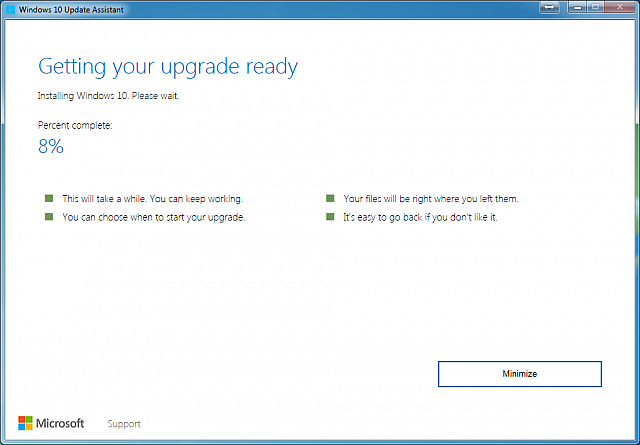Click the Windows logo in title bar
The width and height of the screenshot is (640, 445).
pos(11,9)
